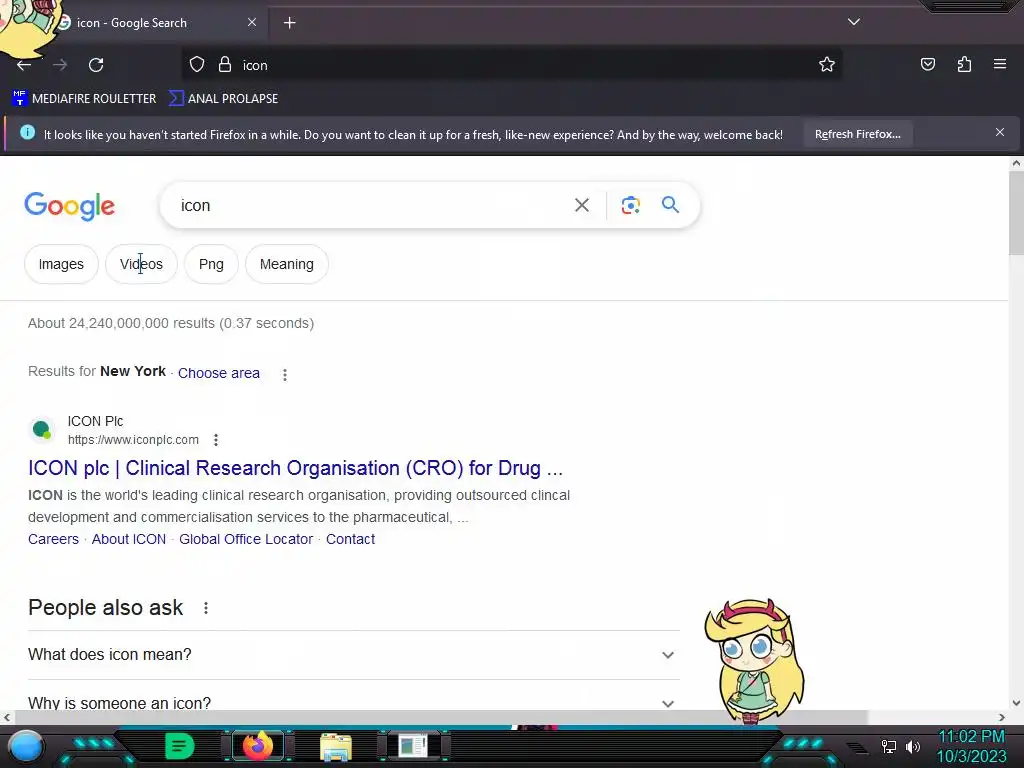Clear the search query with X
The height and width of the screenshot is (768, 1024).
pos(581,206)
